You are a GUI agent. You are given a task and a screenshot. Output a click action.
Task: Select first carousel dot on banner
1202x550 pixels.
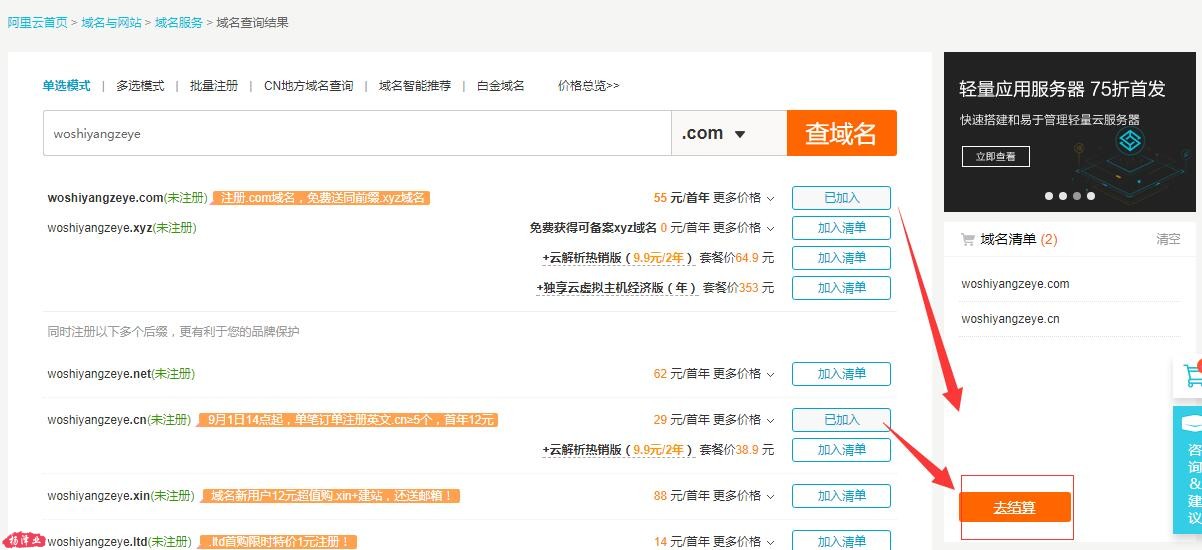point(1049,196)
